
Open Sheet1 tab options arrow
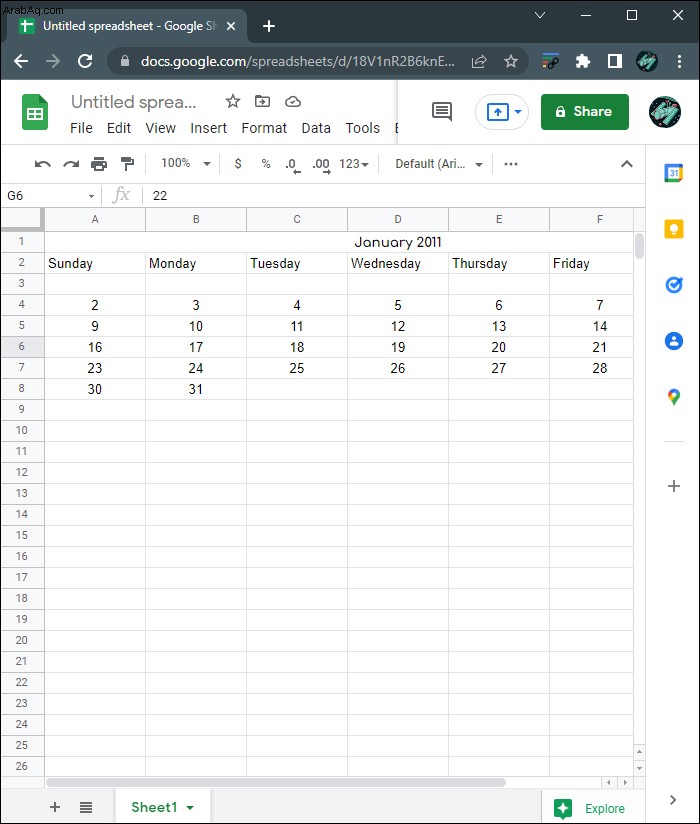190,808
